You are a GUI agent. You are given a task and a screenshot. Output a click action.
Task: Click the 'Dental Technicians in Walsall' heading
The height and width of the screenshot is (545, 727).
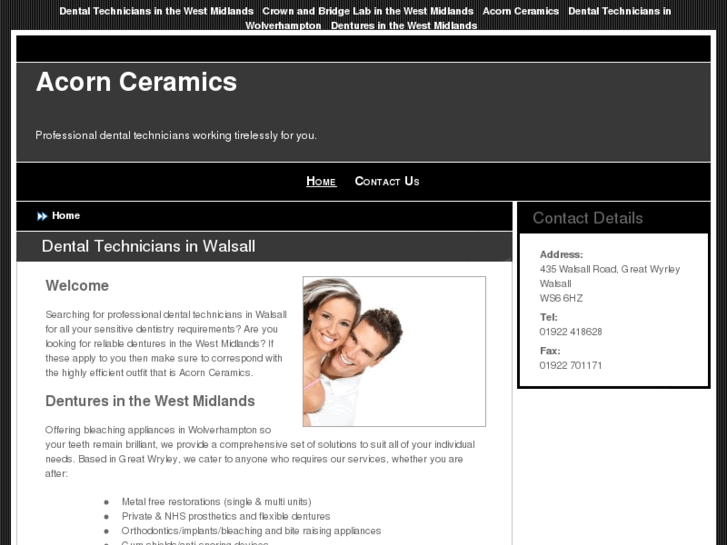click(148, 246)
